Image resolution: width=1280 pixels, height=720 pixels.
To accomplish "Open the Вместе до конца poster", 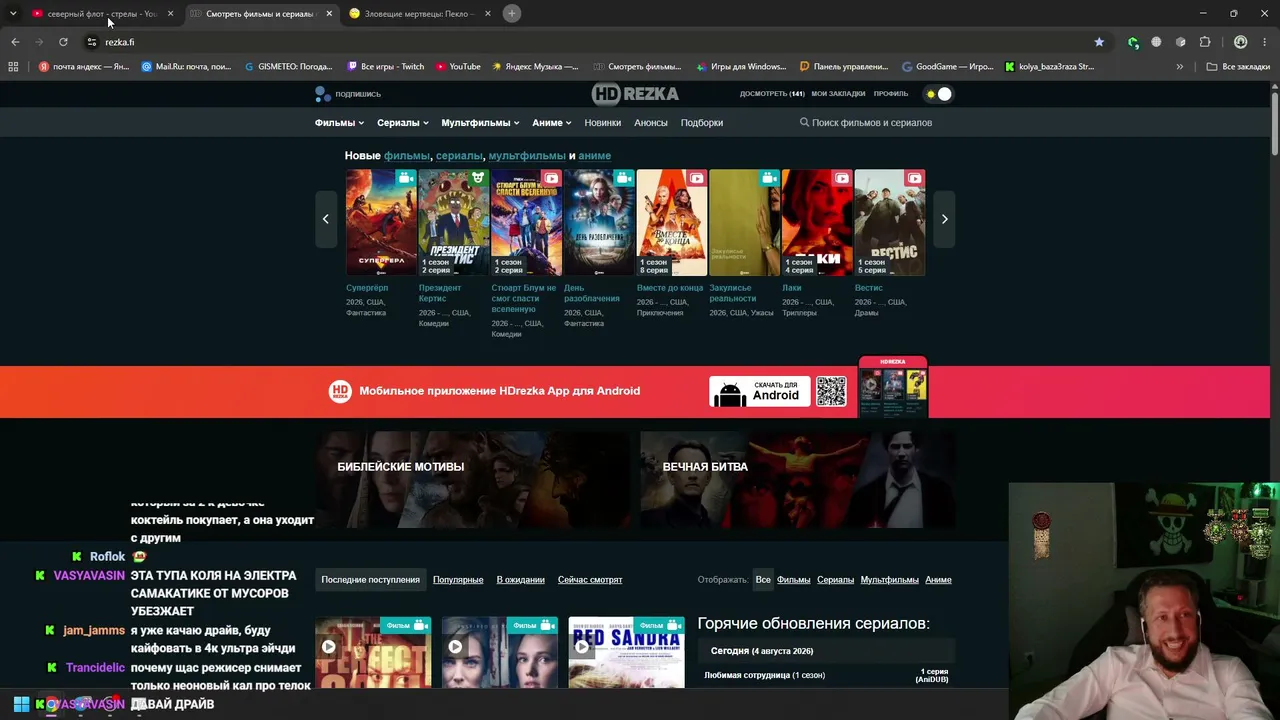I will click(672, 222).
